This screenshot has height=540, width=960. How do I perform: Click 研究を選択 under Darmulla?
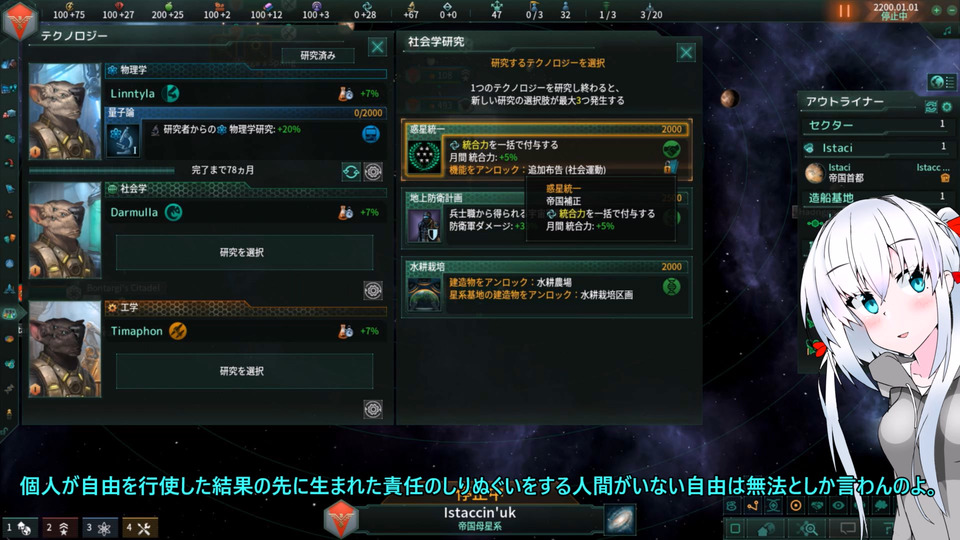pyautogui.click(x=244, y=252)
